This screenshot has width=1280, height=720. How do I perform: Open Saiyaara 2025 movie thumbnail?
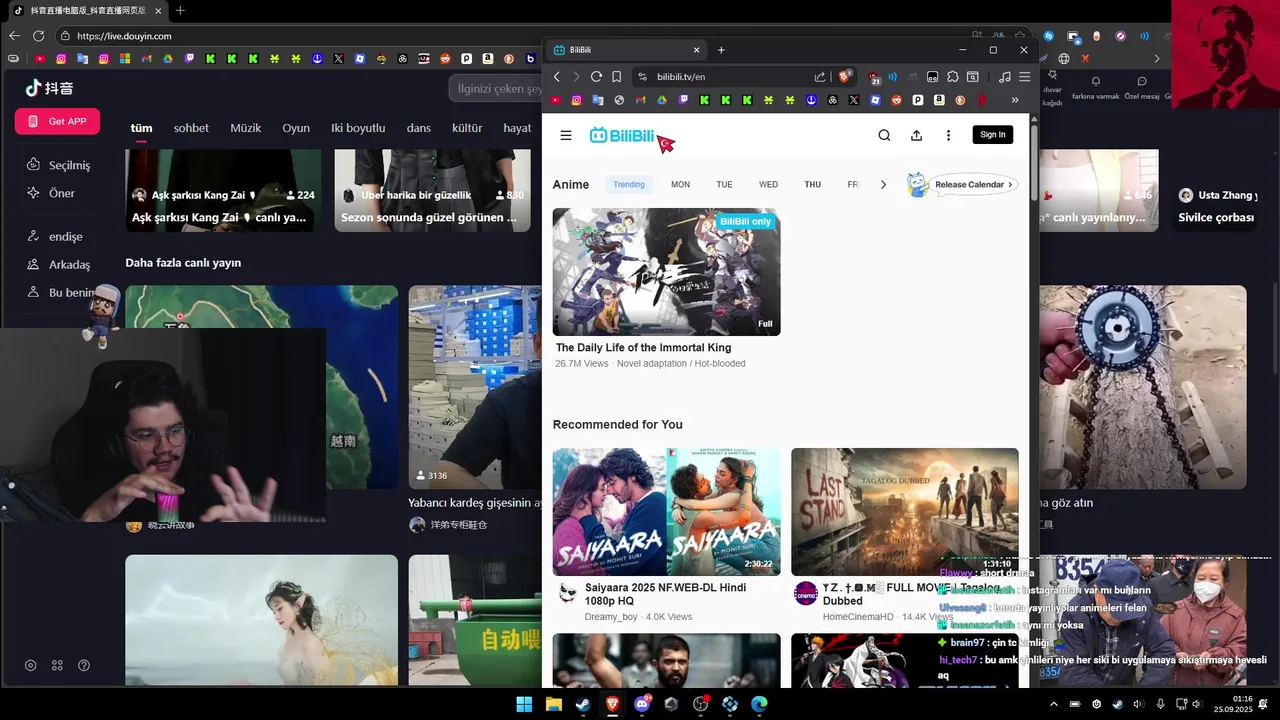tap(666, 512)
